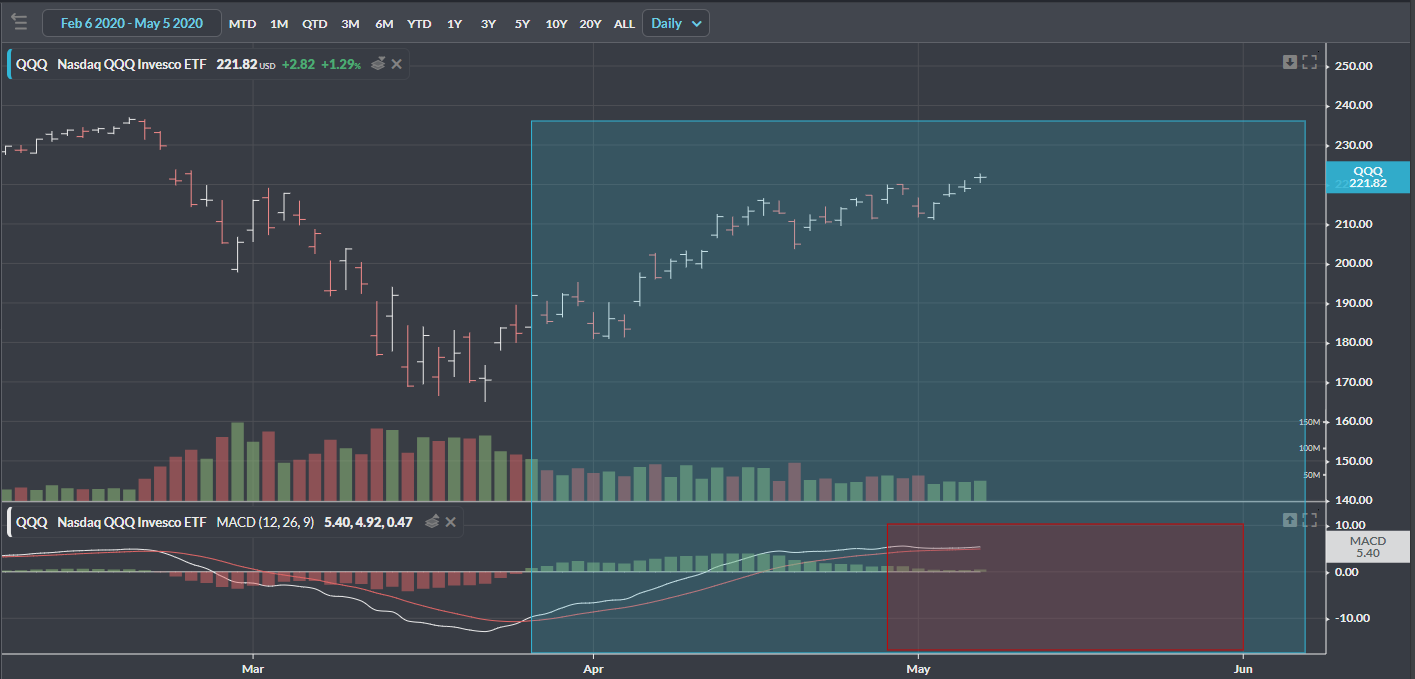Click the layers icon in the QQQ price legend
The width and height of the screenshot is (1415, 679).
(378, 64)
